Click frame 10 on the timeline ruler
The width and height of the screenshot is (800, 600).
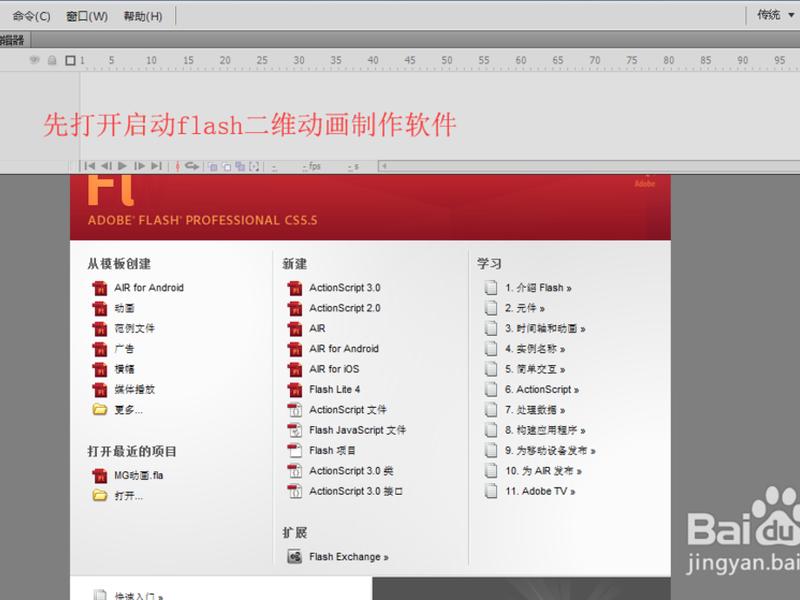[x=151, y=60]
